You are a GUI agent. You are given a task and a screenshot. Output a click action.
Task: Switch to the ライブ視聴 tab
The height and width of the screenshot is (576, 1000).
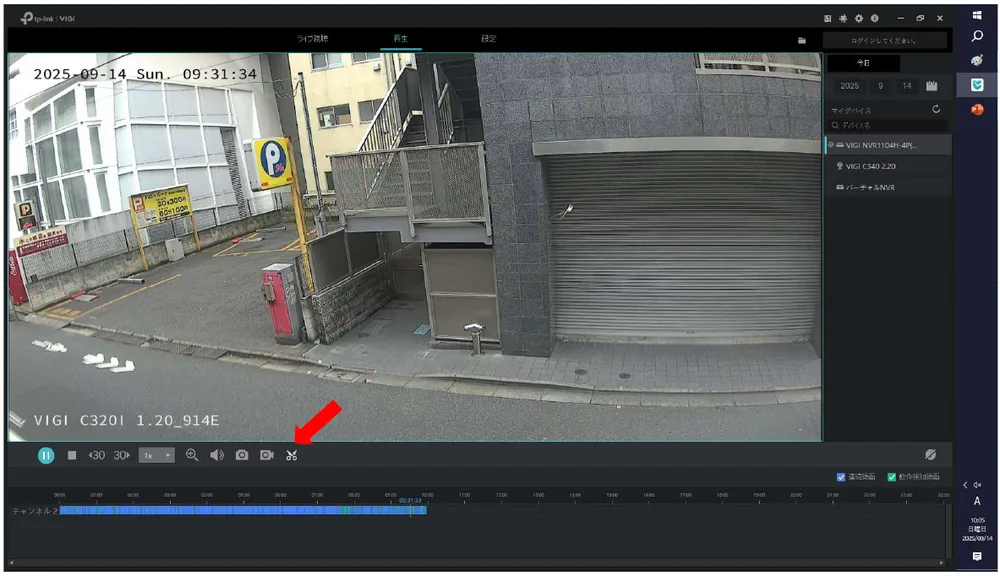click(x=312, y=38)
